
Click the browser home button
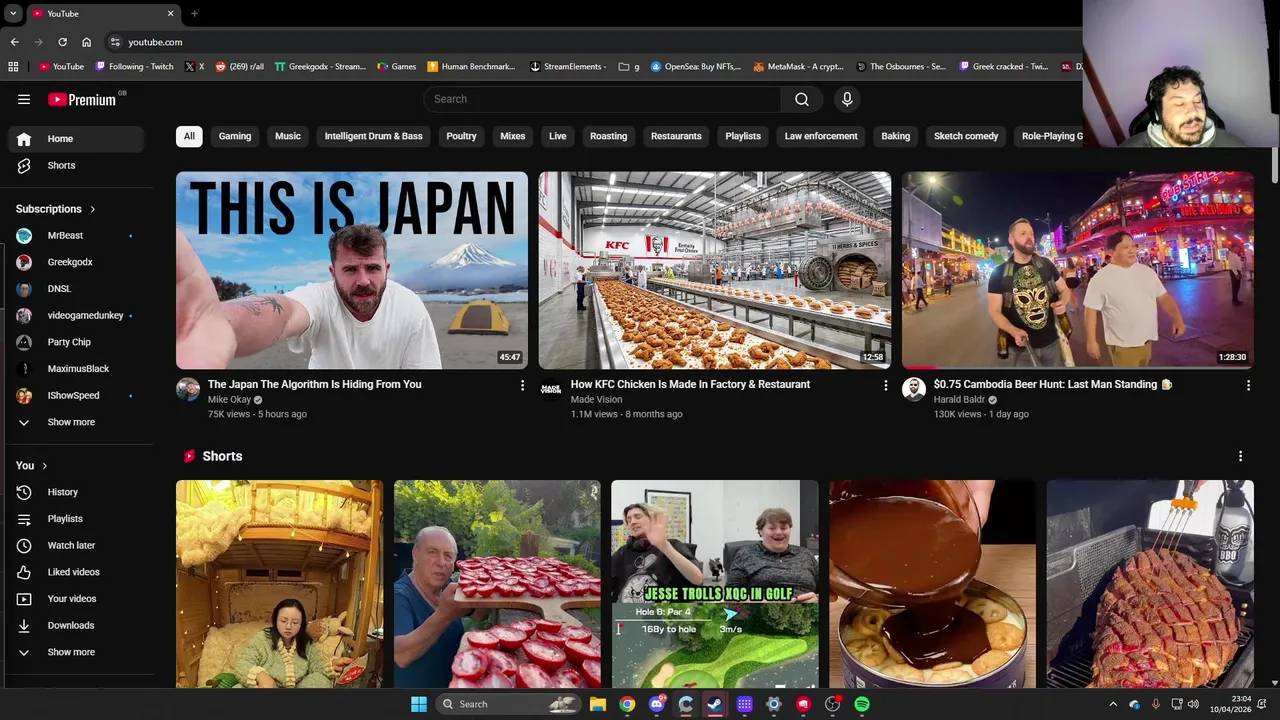86,42
